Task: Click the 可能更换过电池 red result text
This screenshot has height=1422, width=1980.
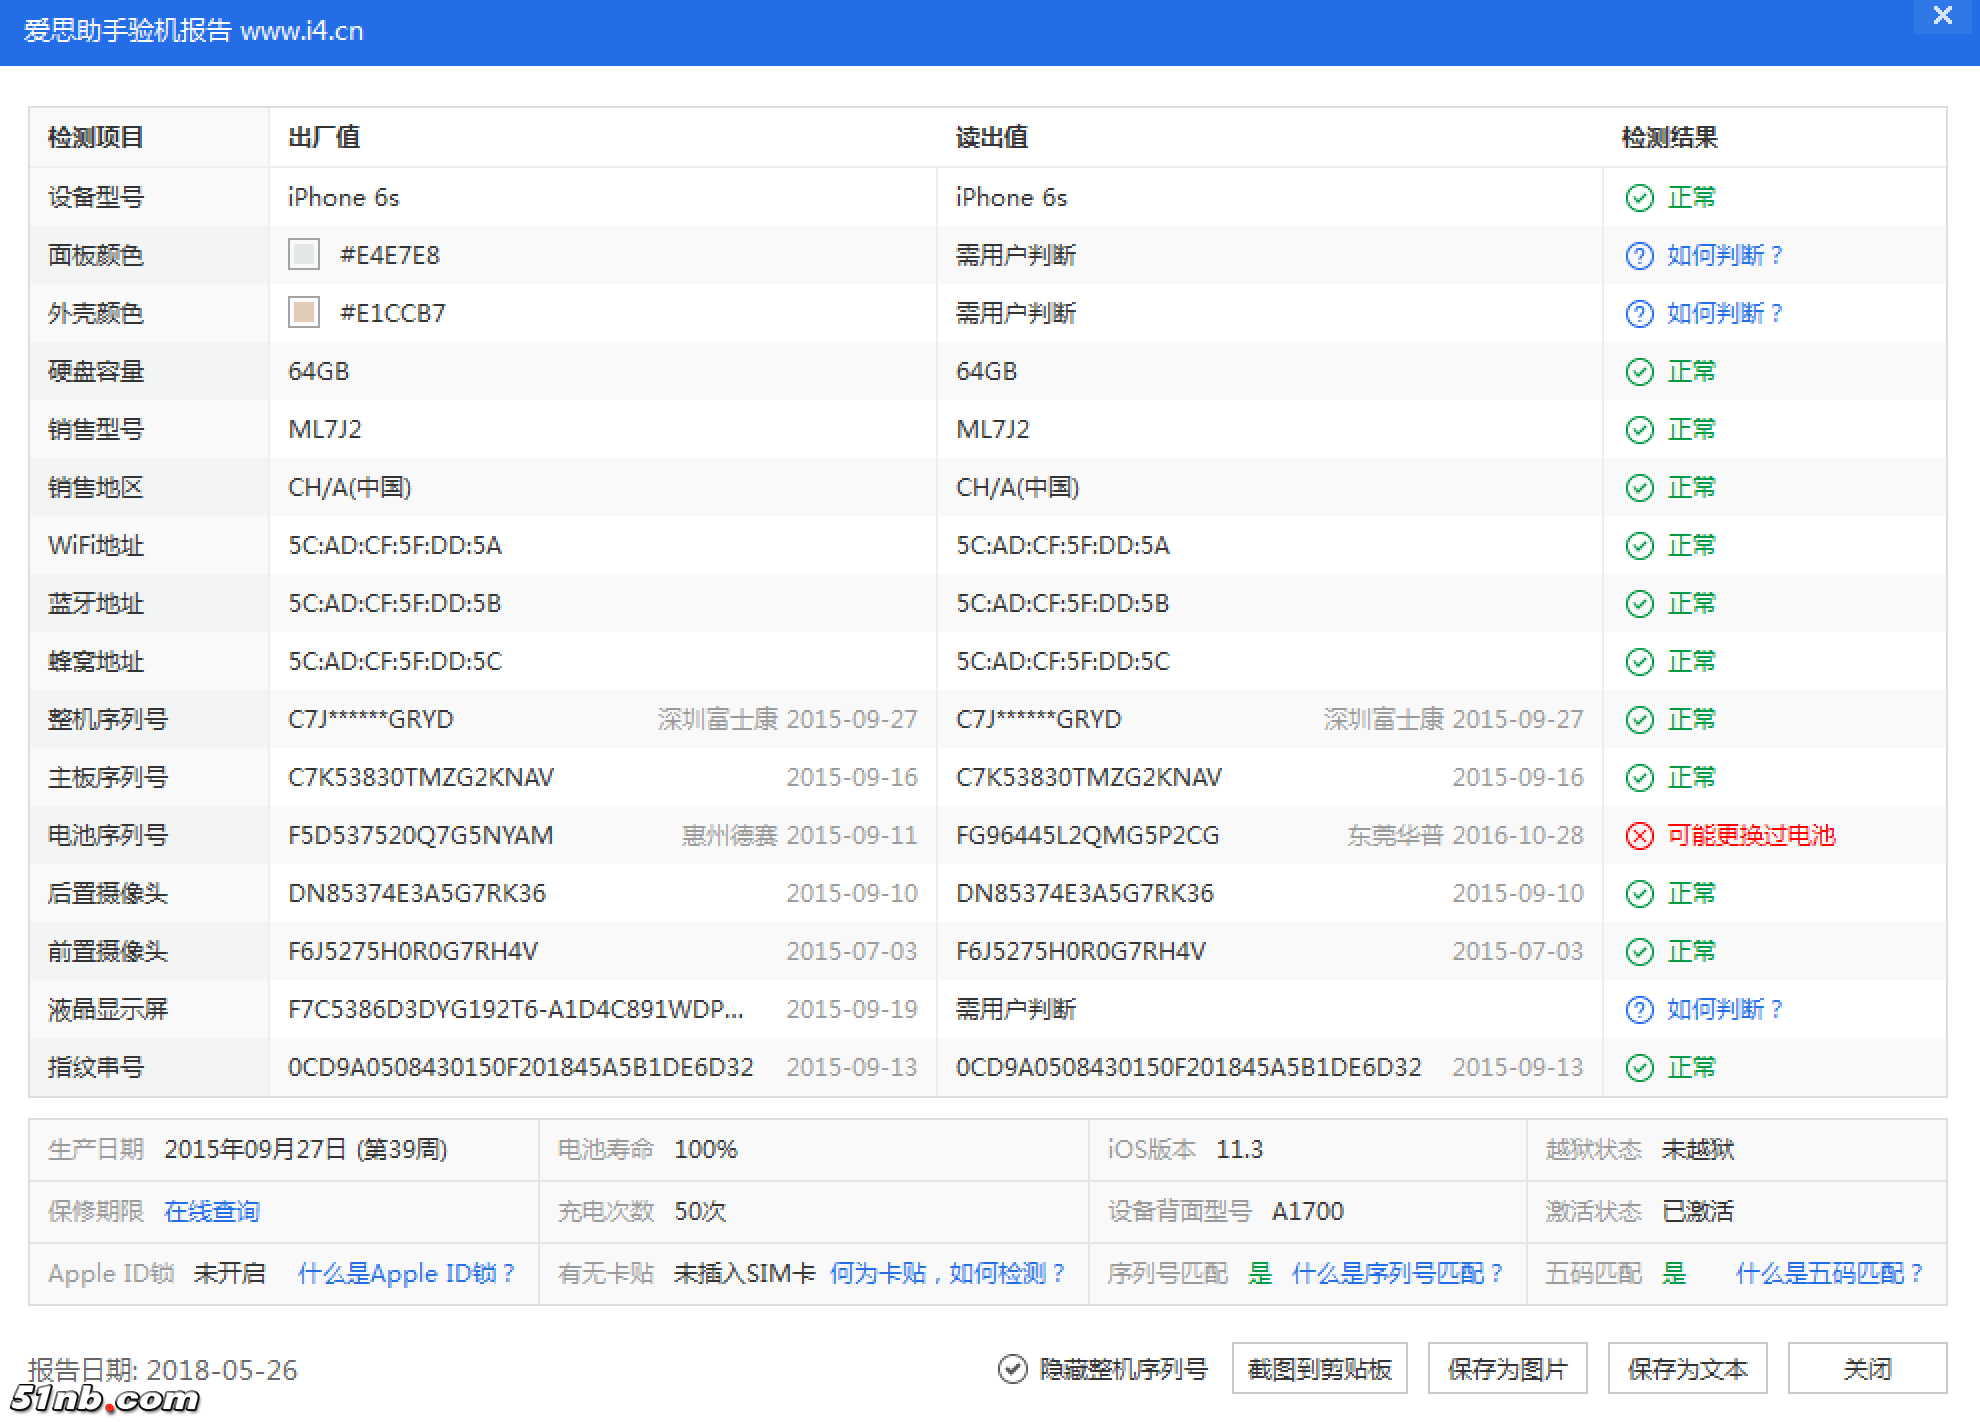Action: [x=1751, y=835]
